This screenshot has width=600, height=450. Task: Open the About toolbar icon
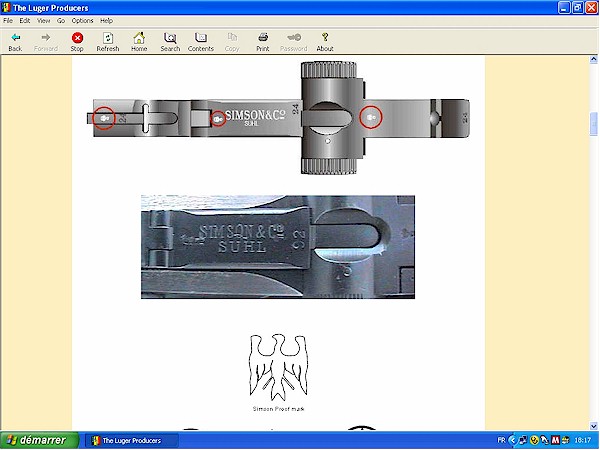[x=325, y=37]
